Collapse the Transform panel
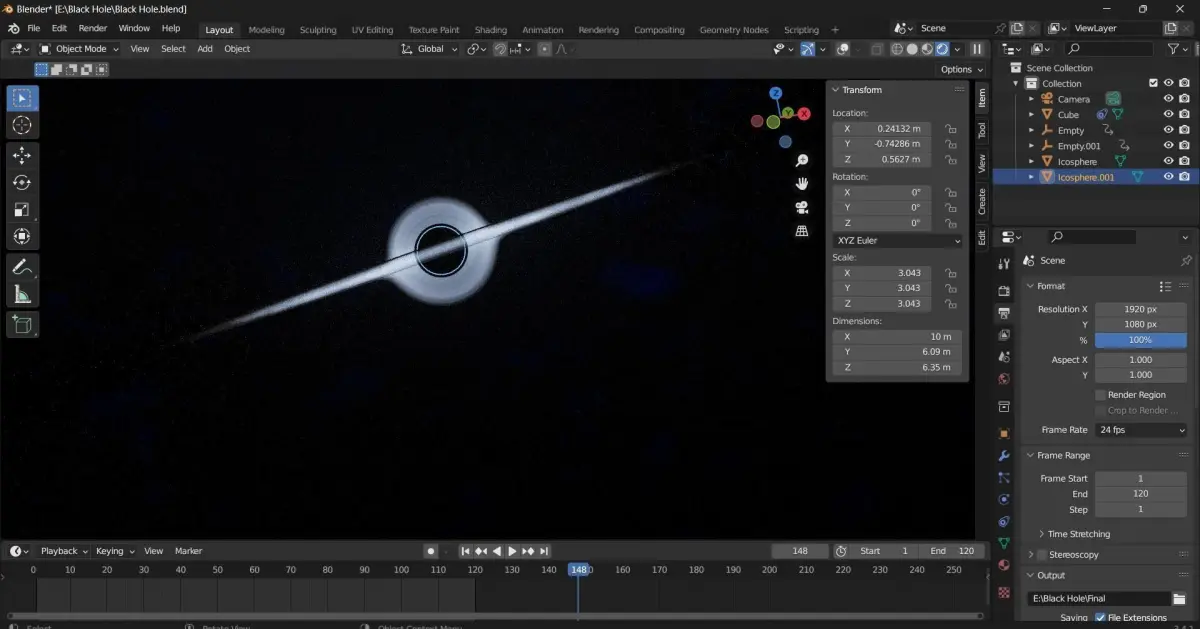This screenshot has width=1200, height=629. (861, 90)
